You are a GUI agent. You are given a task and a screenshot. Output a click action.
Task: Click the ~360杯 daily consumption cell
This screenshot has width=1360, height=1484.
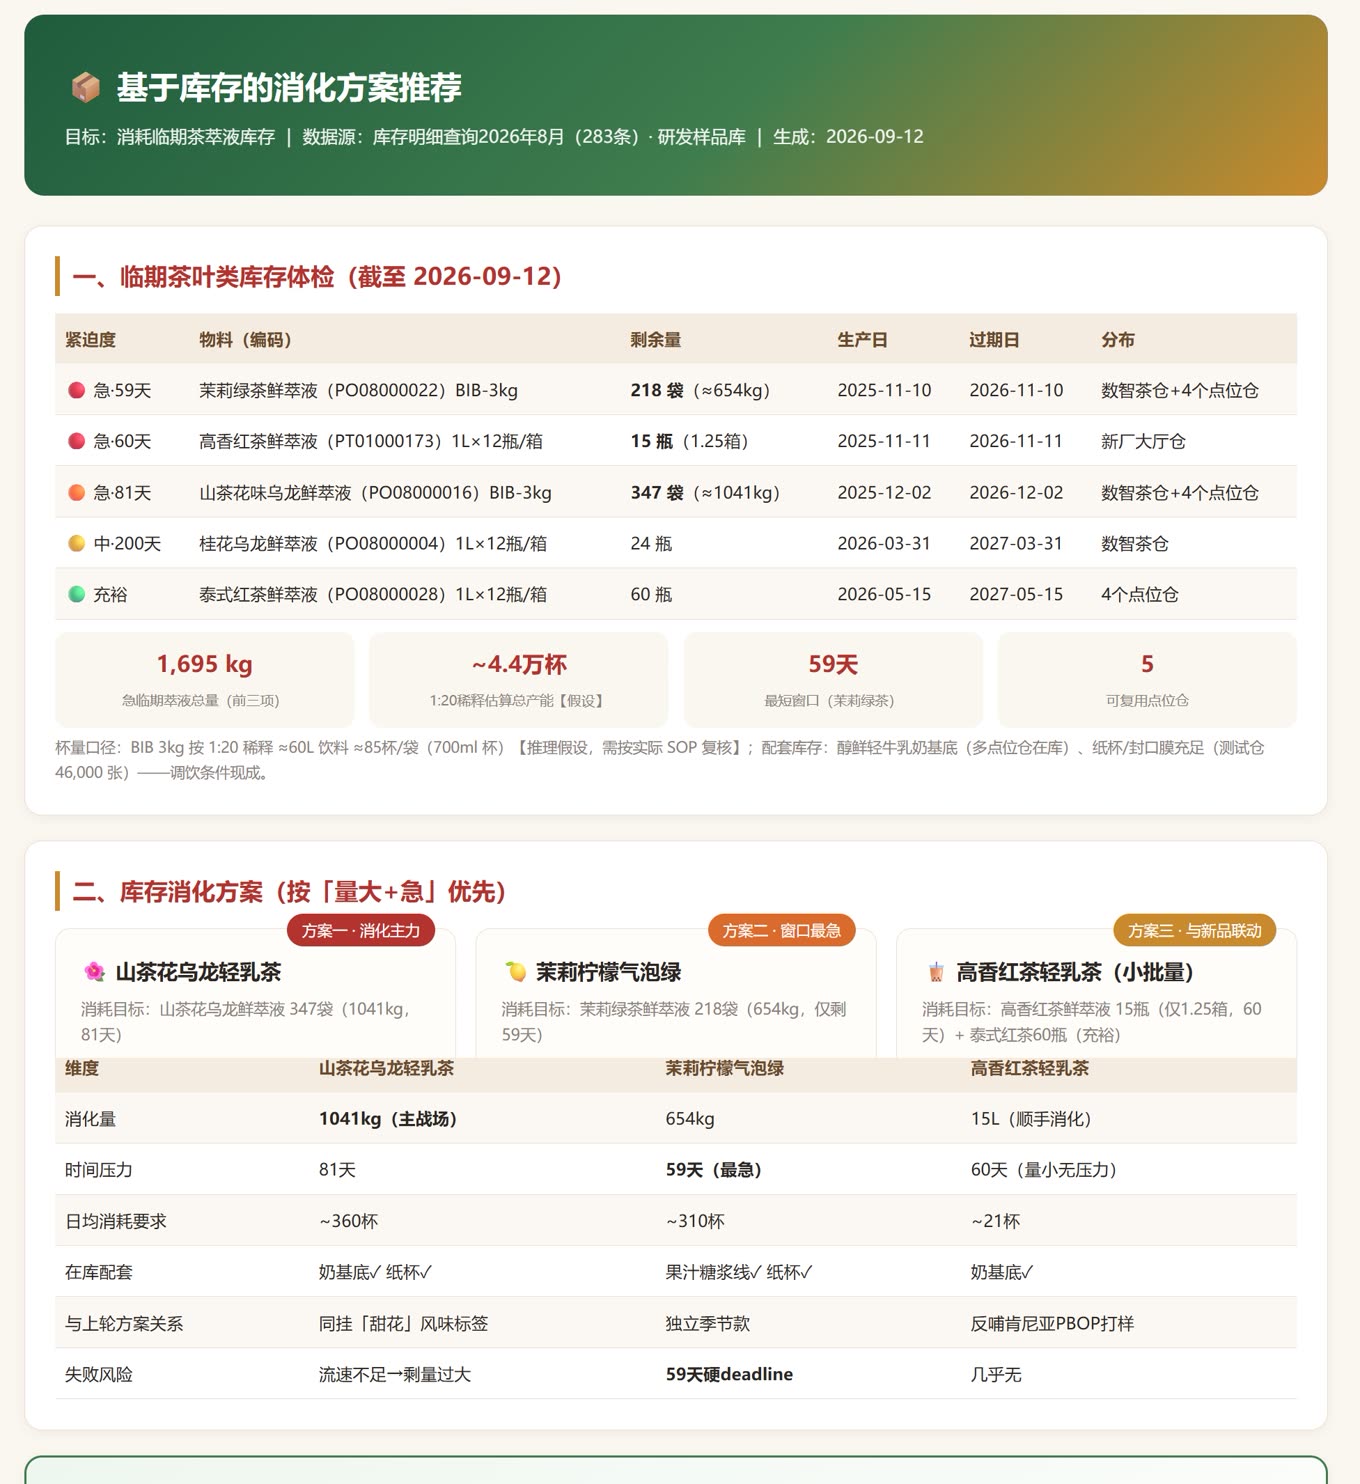(348, 1221)
